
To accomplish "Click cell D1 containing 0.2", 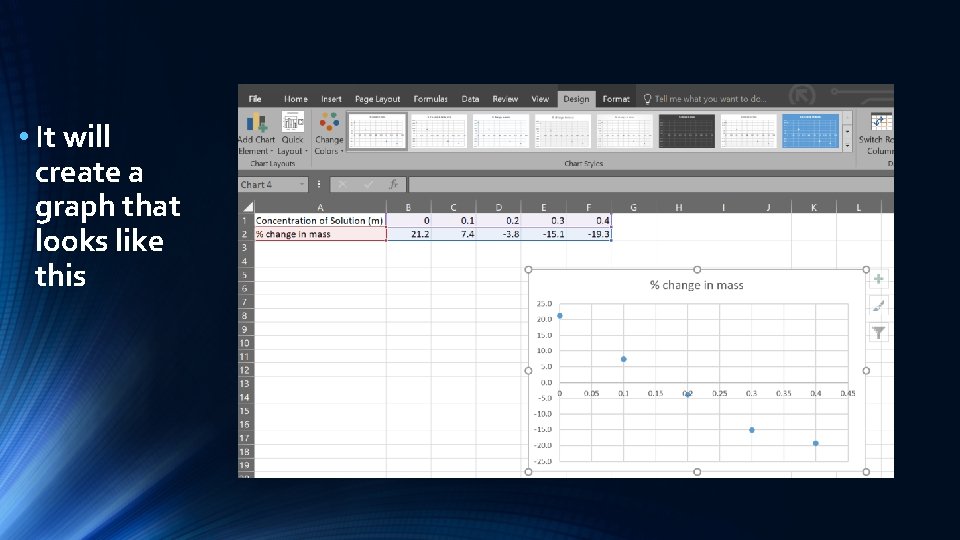I will tap(498, 220).
